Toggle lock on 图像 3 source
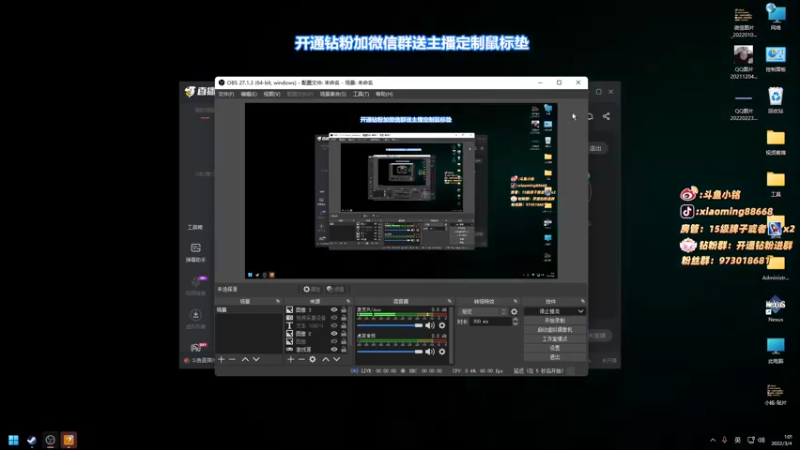800x450 pixels. (344, 310)
